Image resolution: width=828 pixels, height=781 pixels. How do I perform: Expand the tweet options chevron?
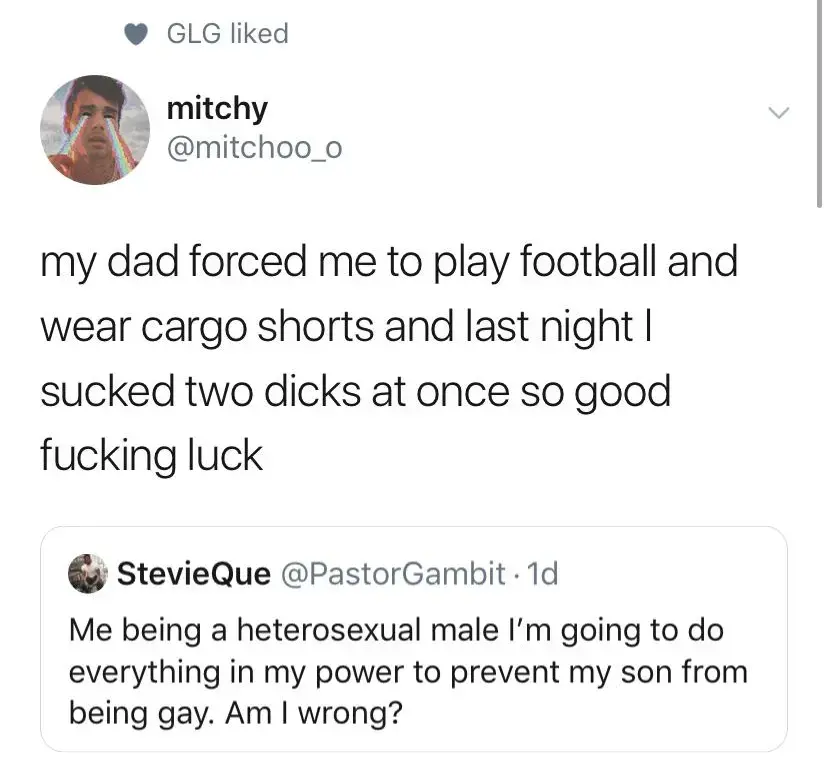778,112
